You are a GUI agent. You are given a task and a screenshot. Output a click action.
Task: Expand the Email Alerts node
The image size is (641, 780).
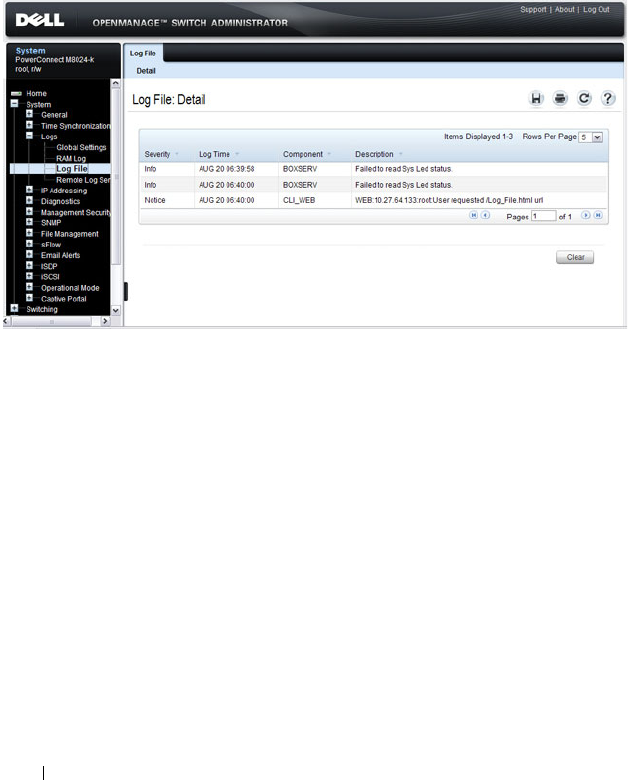point(29,254)
